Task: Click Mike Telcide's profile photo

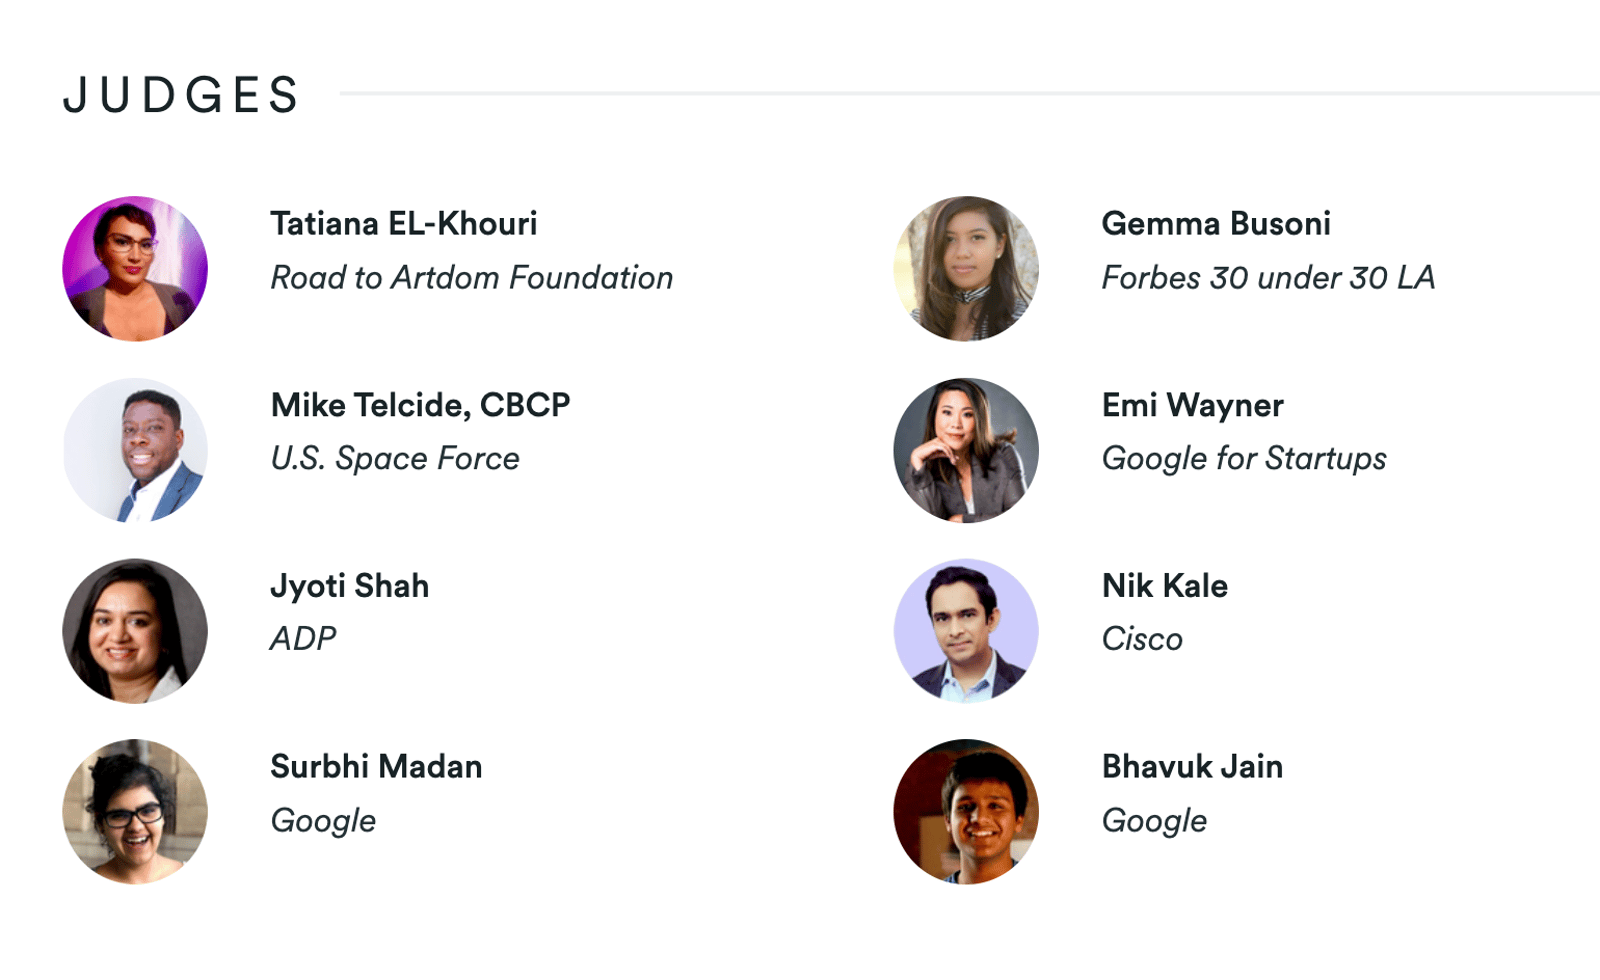Action: coord(135,450)
